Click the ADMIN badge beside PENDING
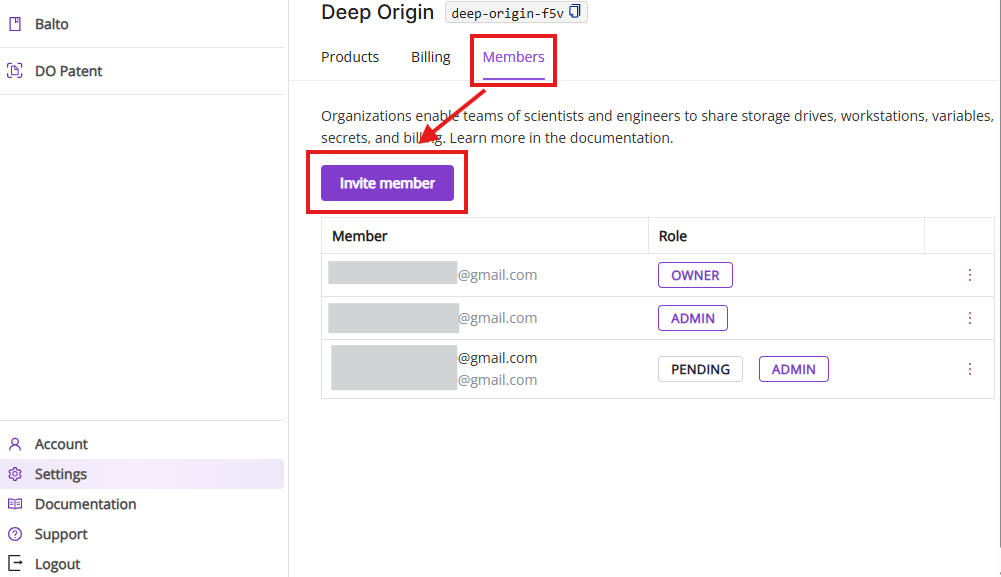 point(794,369)
